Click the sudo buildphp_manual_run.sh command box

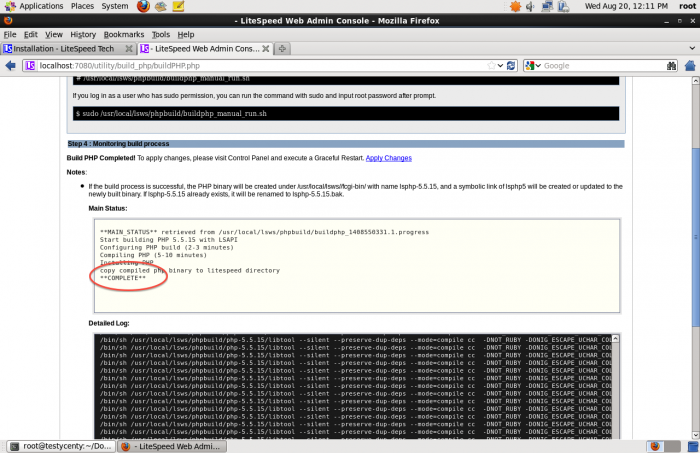346,113
